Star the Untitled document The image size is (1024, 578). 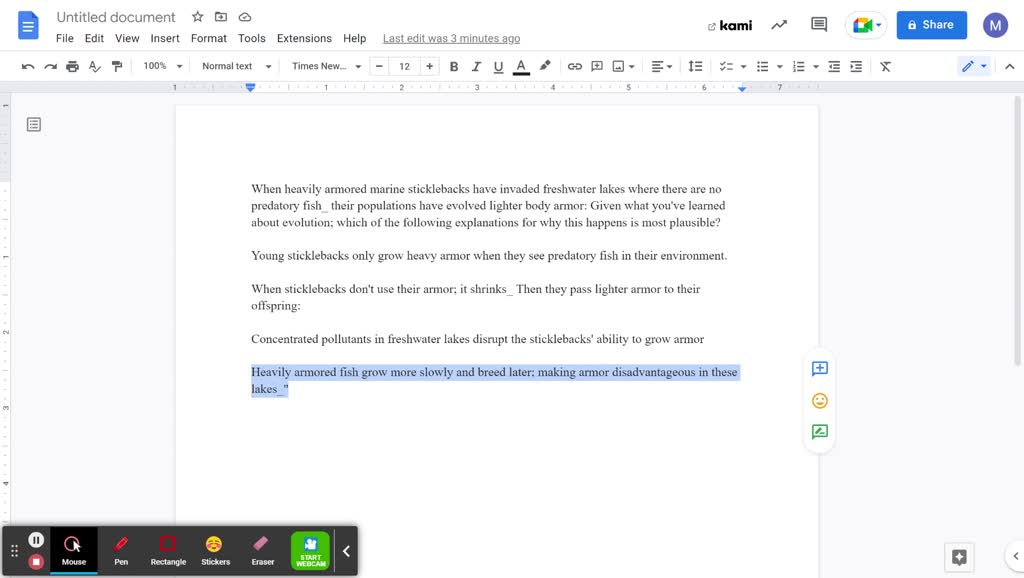[197, 17]
